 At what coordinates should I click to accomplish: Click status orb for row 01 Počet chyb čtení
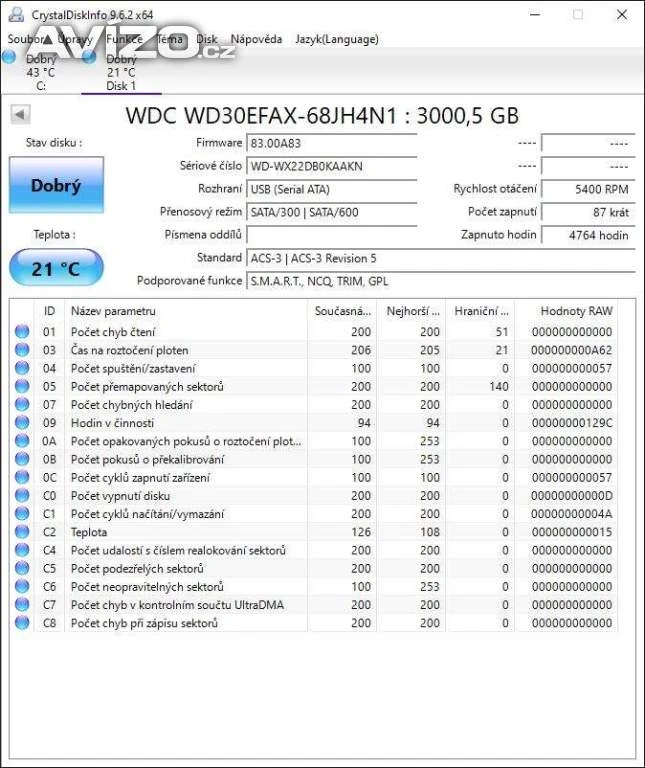tap(22, 332)
